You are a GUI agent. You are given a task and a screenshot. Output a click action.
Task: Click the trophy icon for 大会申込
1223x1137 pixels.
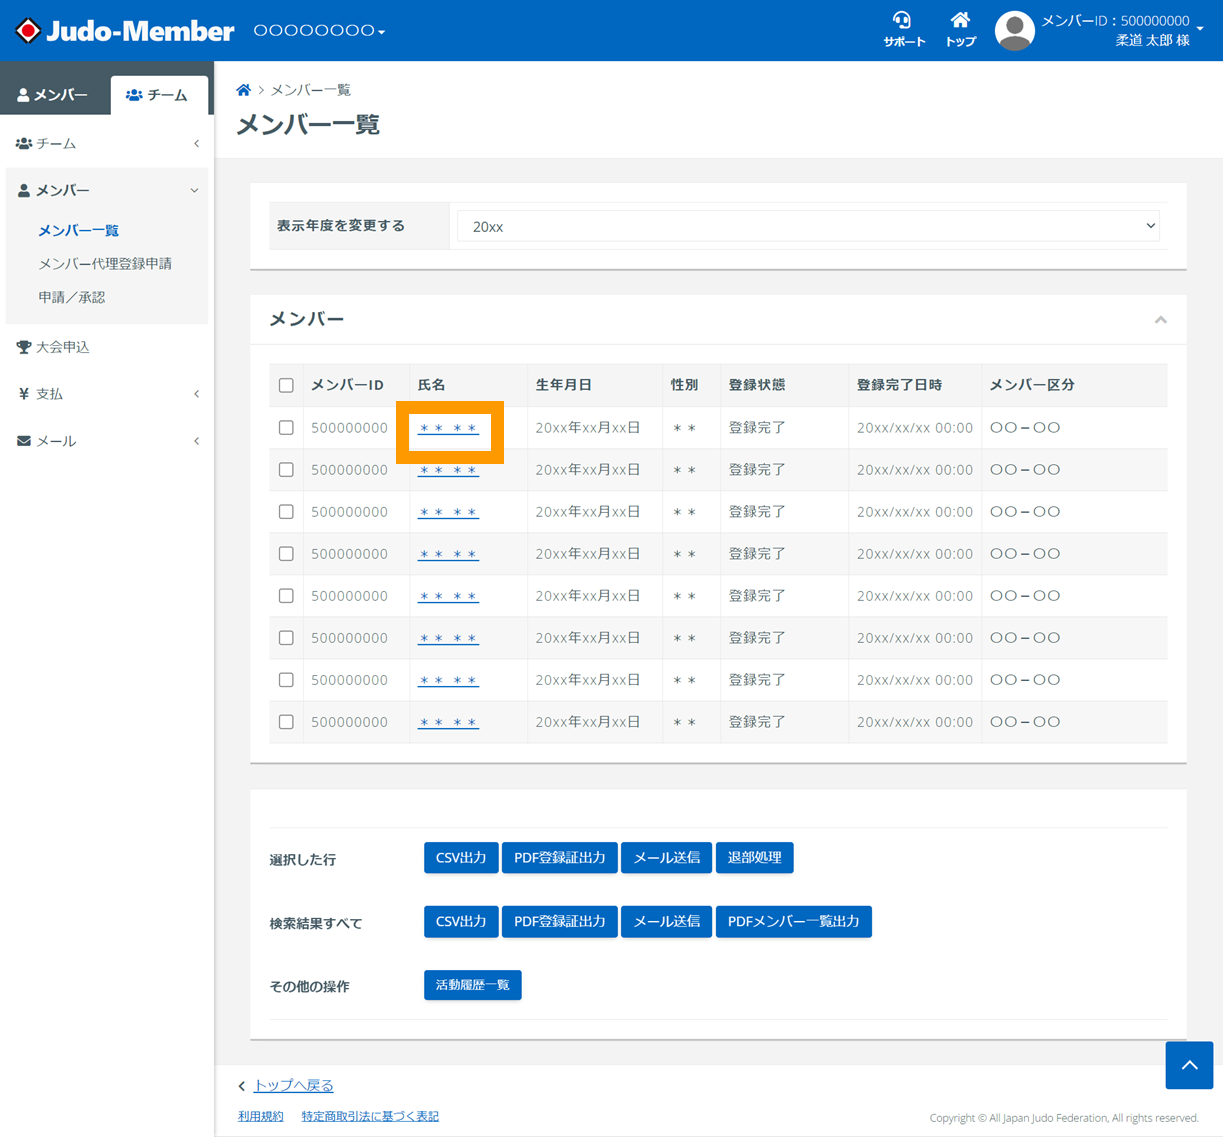pyautogui.click(x=24, y=347)
